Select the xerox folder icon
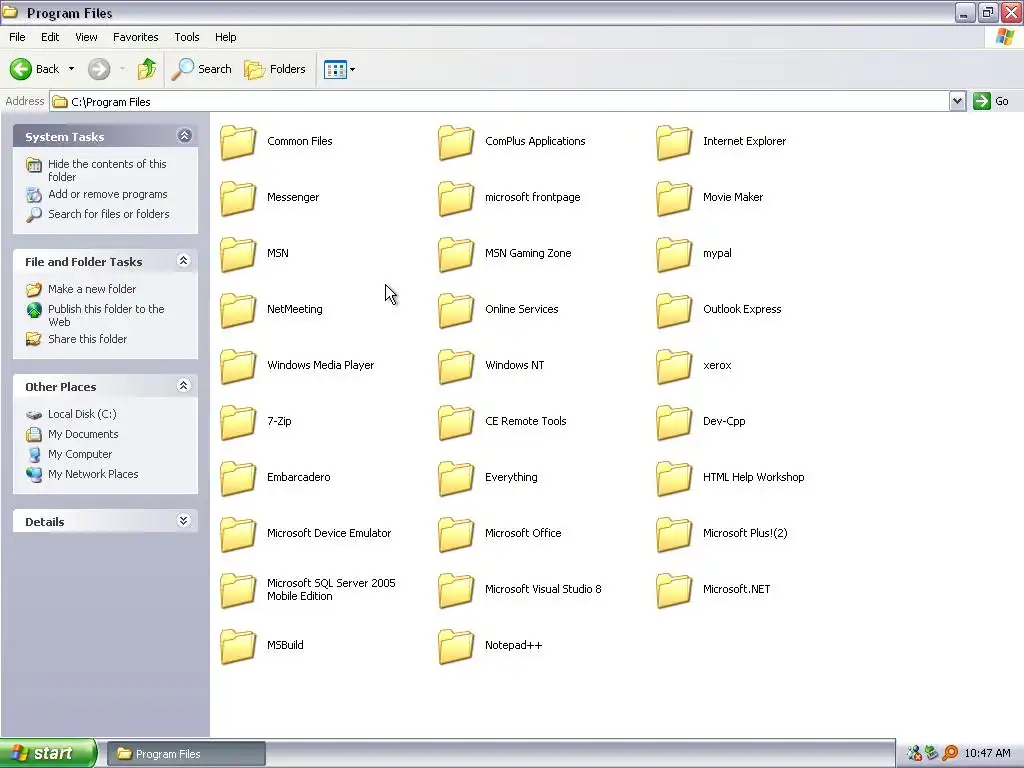This screenshot has height=768, width=1024. click(x=674, y=366)
